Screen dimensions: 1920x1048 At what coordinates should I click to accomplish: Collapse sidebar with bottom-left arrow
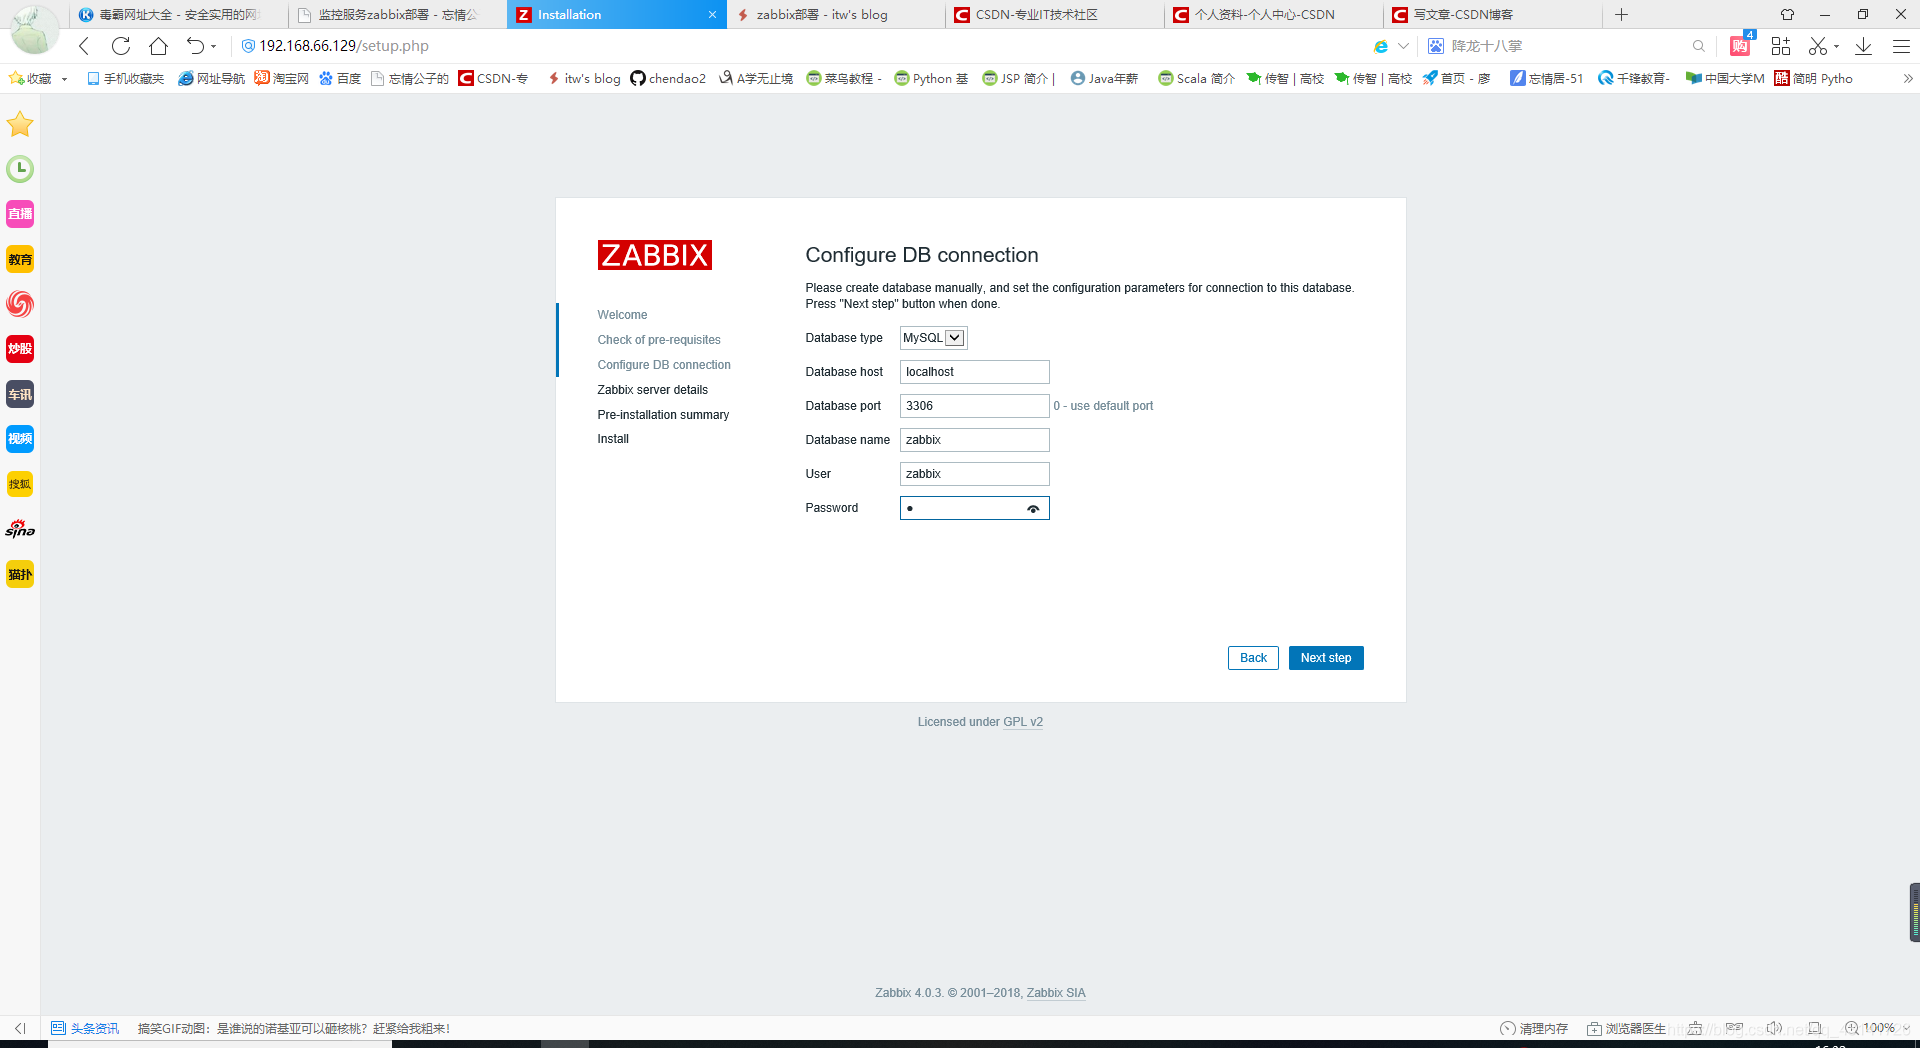coord(20,1028)
